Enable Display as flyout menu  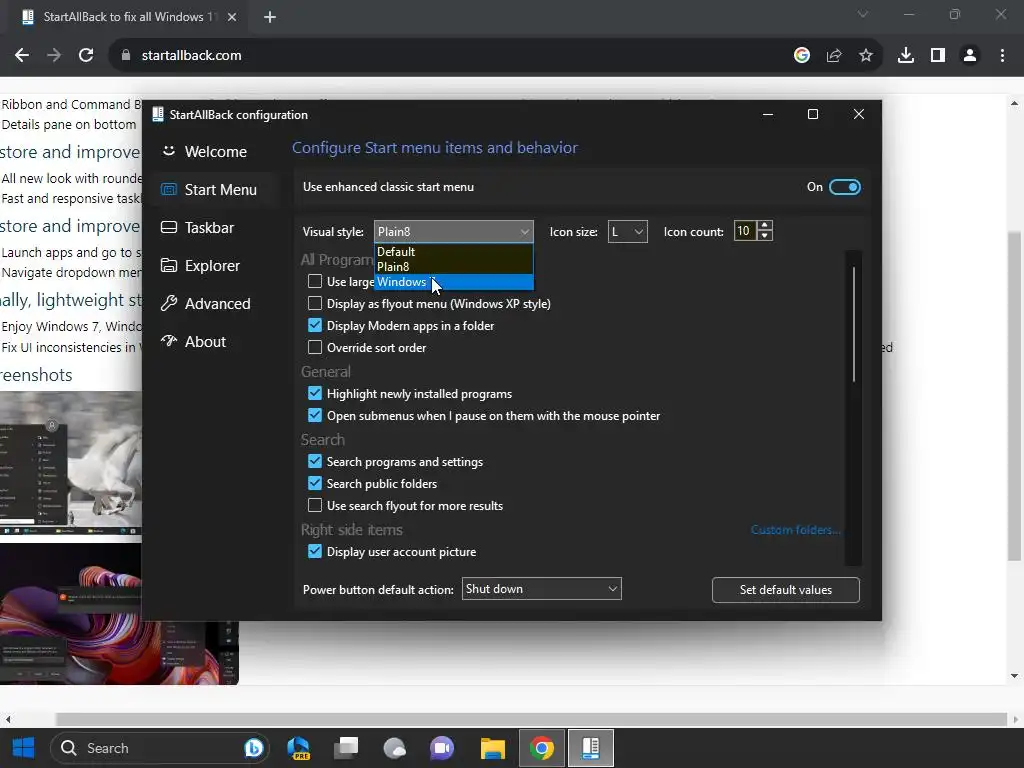315,303
